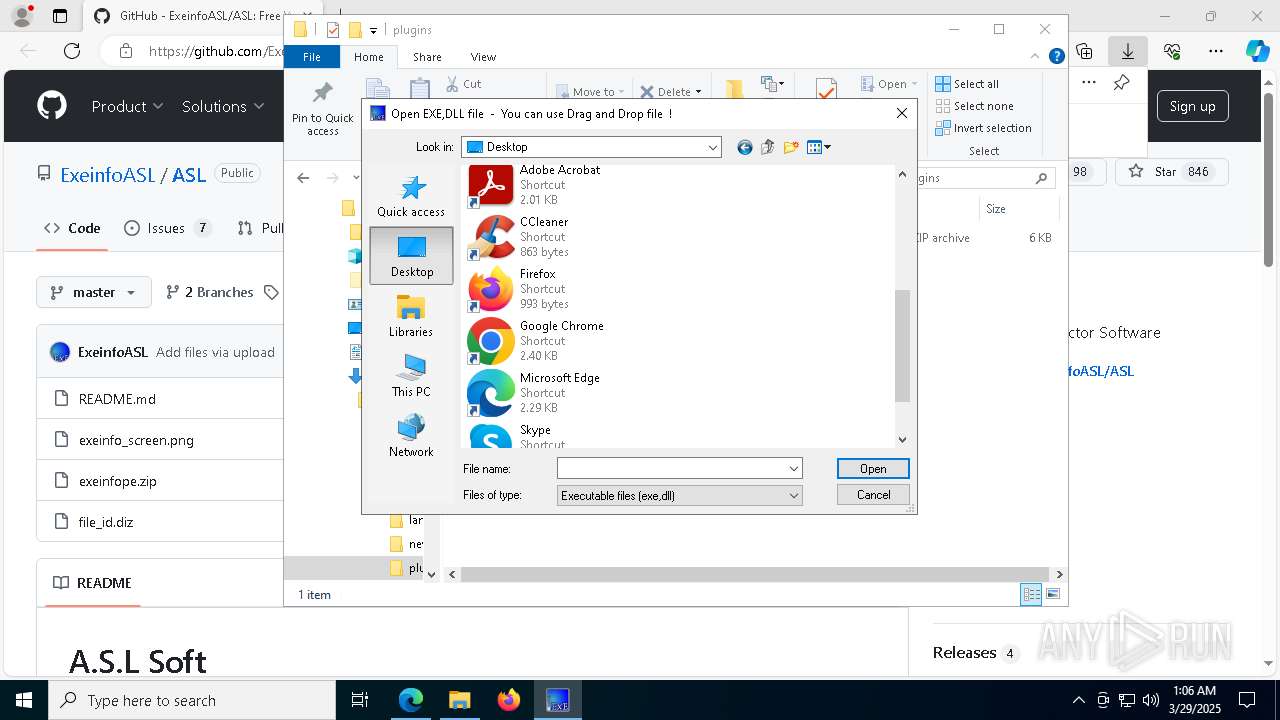
Task: Refresh the Edge browser page
Action: coord(72,51)
